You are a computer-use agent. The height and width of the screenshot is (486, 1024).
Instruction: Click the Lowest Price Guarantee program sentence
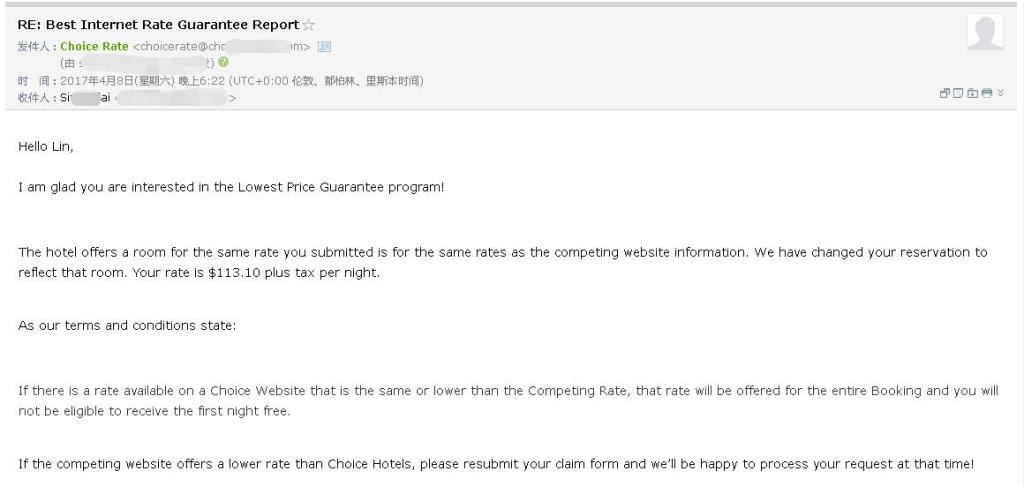[231, 187]
